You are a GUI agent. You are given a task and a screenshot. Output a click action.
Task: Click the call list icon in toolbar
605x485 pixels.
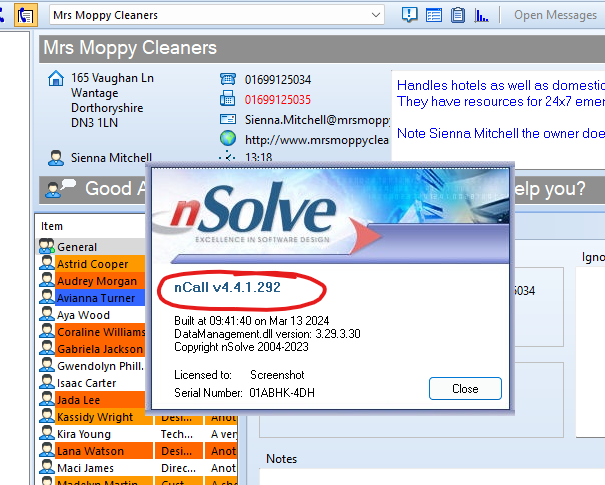coord(26,15)
